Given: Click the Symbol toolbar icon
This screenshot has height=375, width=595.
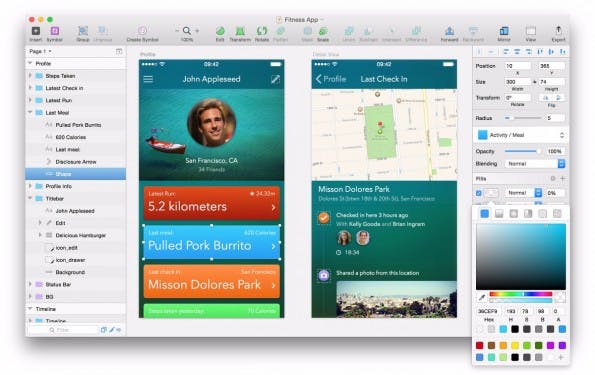Looking at the screenshot, I should pyautogui.click(x=55, y=31).
